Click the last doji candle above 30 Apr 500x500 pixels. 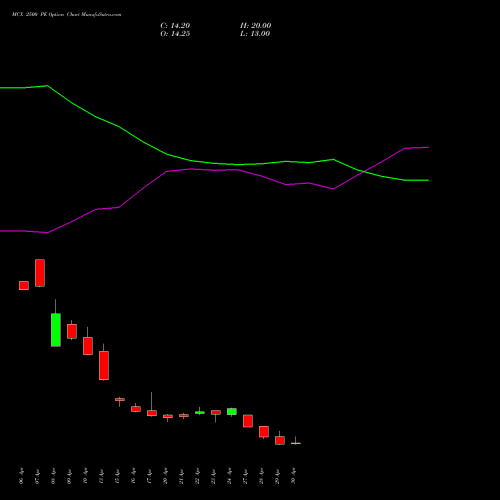click(x=296, y=443)
